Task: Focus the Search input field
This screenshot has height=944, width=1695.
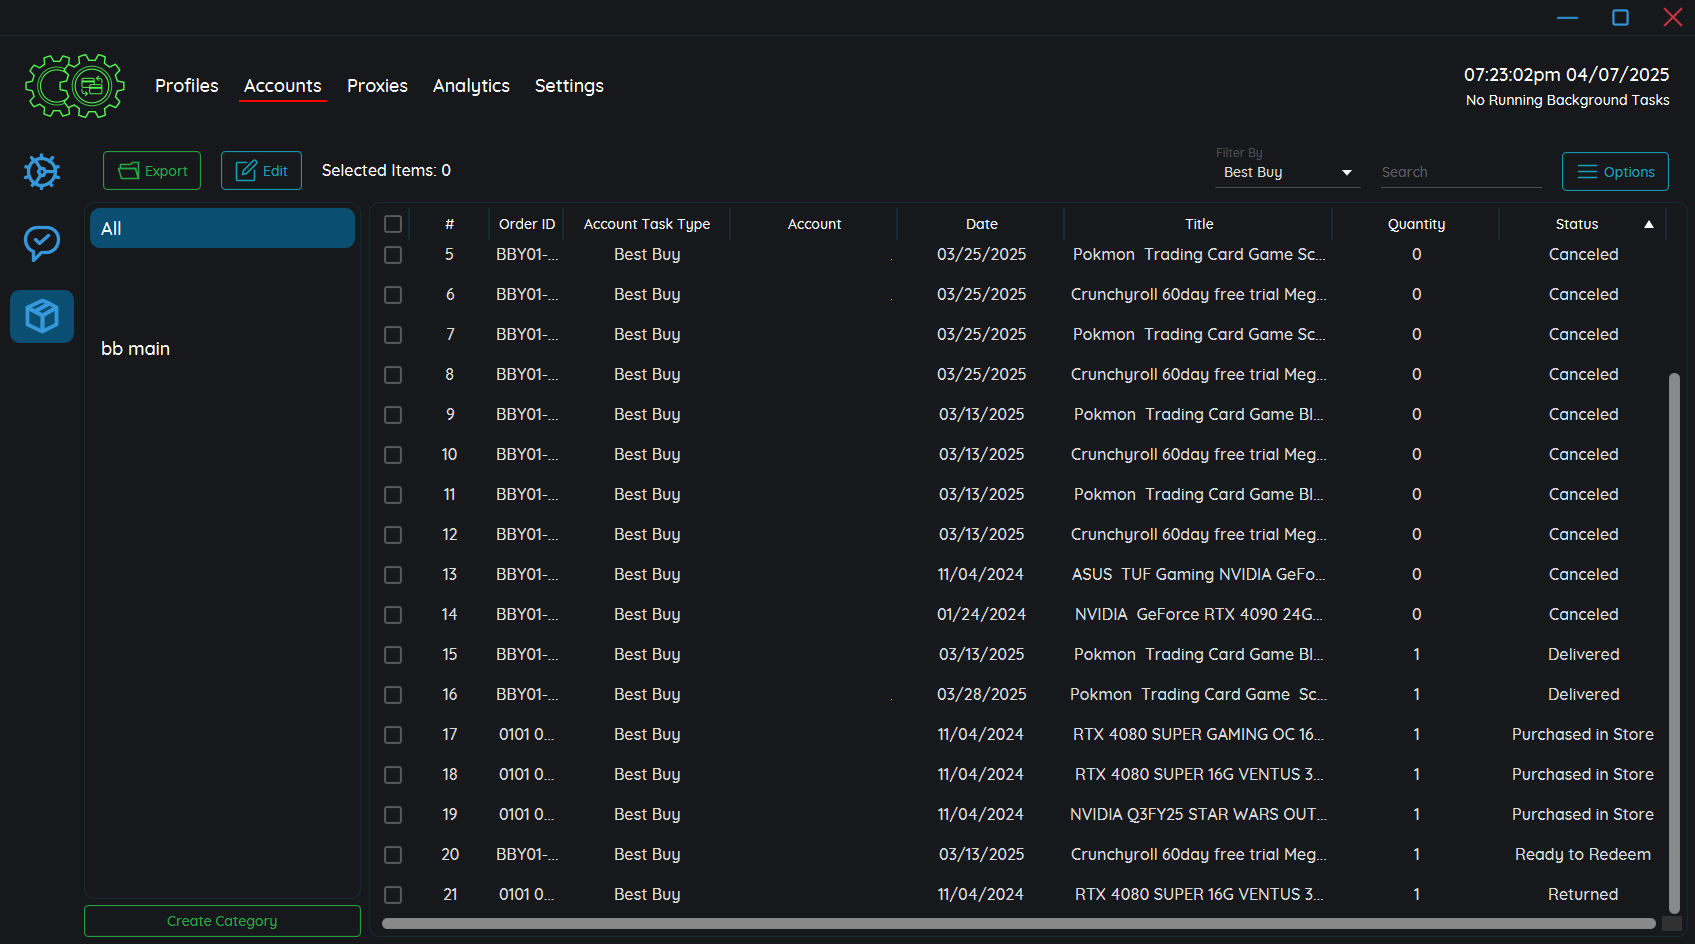Action: pos(1459,172)
